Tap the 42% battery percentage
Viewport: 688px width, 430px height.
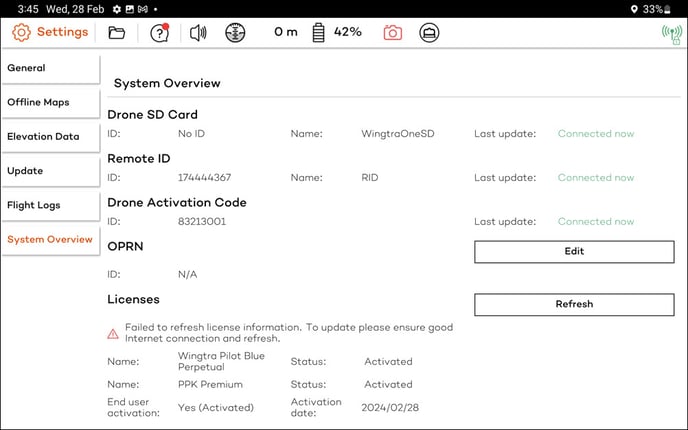348,32
